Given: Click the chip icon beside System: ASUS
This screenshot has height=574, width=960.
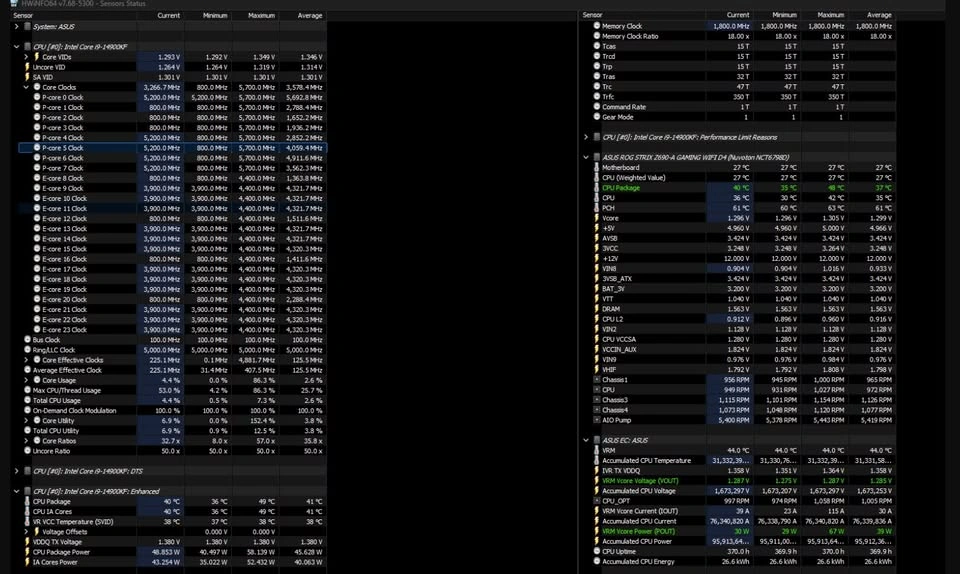Looking at the screenshot, I should [27, 26].
